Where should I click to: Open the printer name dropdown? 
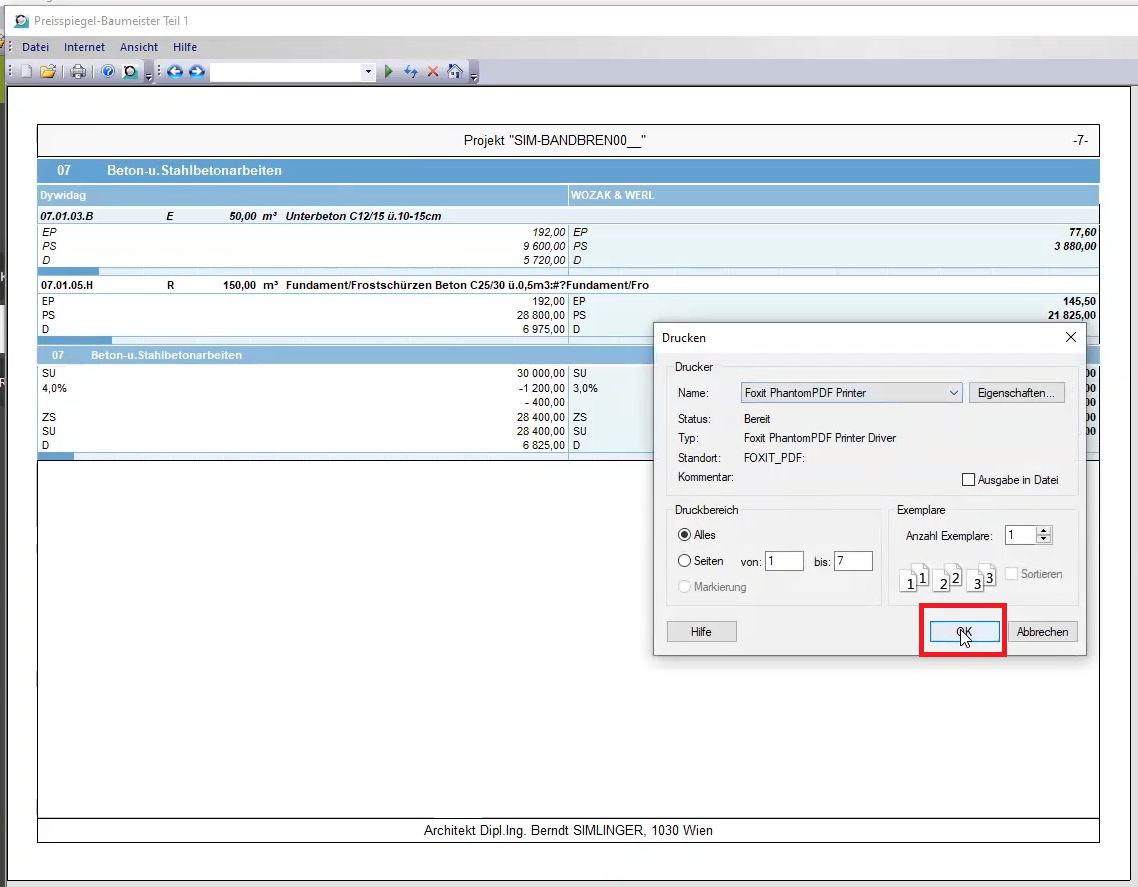click(x=953, y=393)
